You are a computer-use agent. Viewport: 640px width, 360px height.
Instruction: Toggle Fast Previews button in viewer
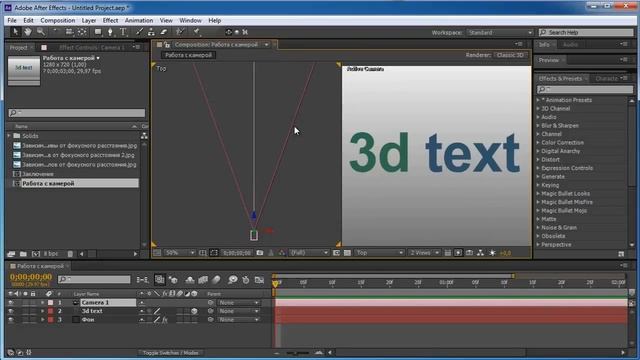[x=458, y=253]
